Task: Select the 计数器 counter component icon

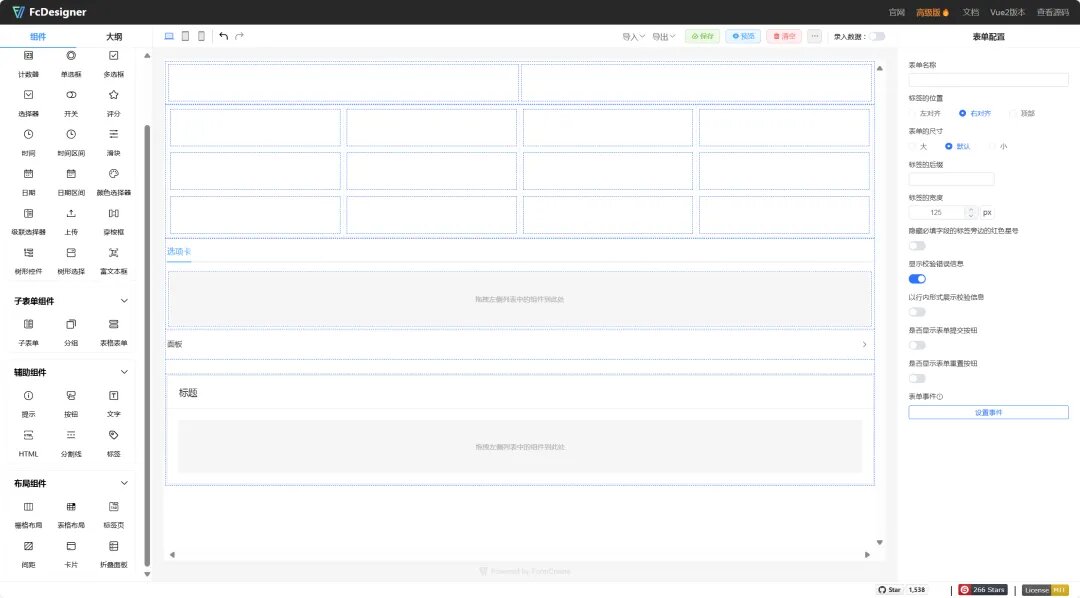Action: (28, 55)
